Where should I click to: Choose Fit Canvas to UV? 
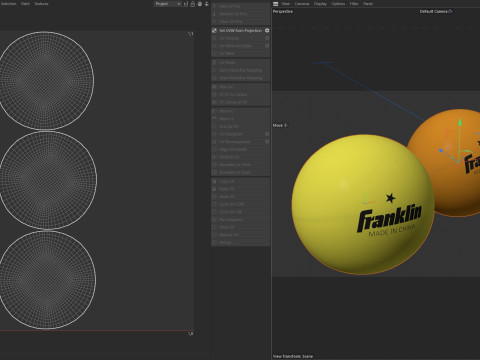241,102
